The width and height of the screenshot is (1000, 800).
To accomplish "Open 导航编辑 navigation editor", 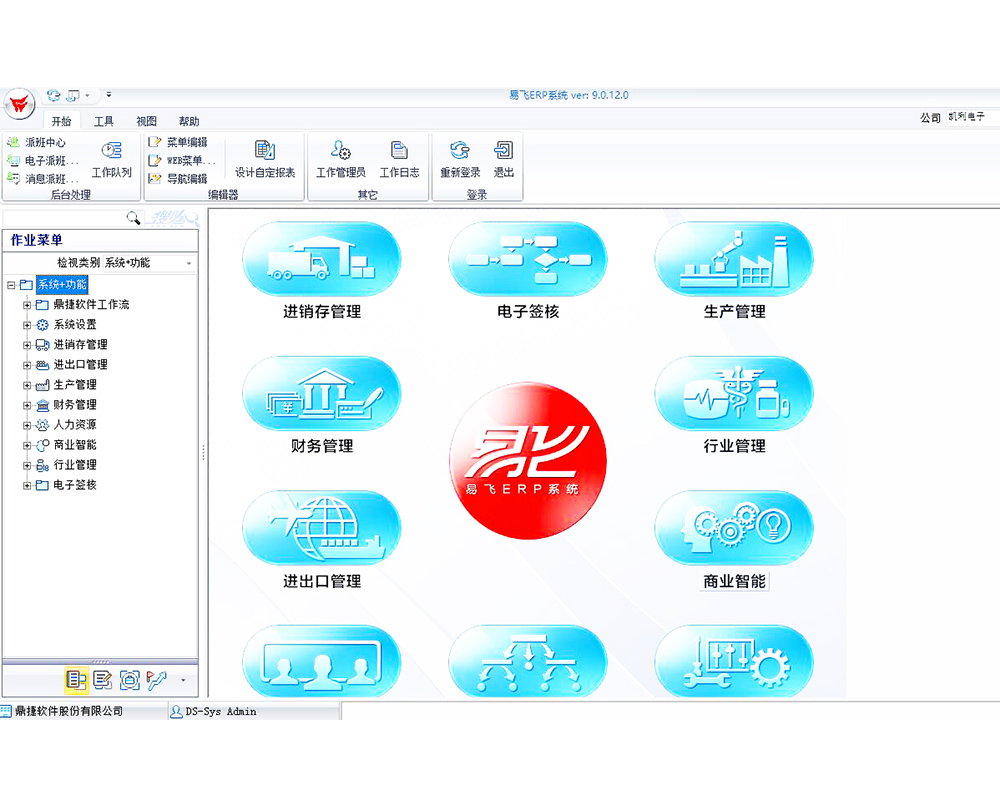I will click(178, 179).
